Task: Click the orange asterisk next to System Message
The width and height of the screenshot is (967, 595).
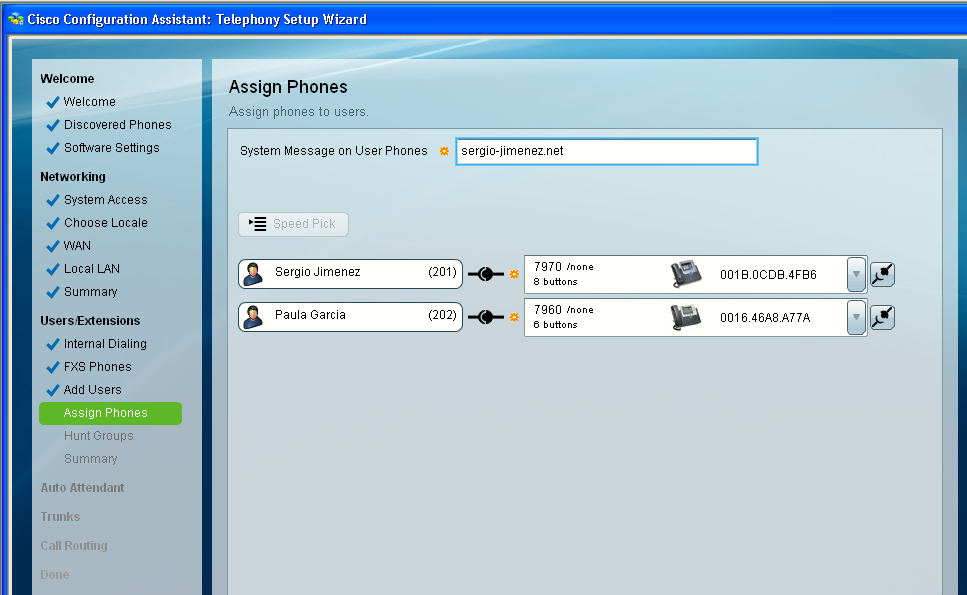Action: coord(444,151)
